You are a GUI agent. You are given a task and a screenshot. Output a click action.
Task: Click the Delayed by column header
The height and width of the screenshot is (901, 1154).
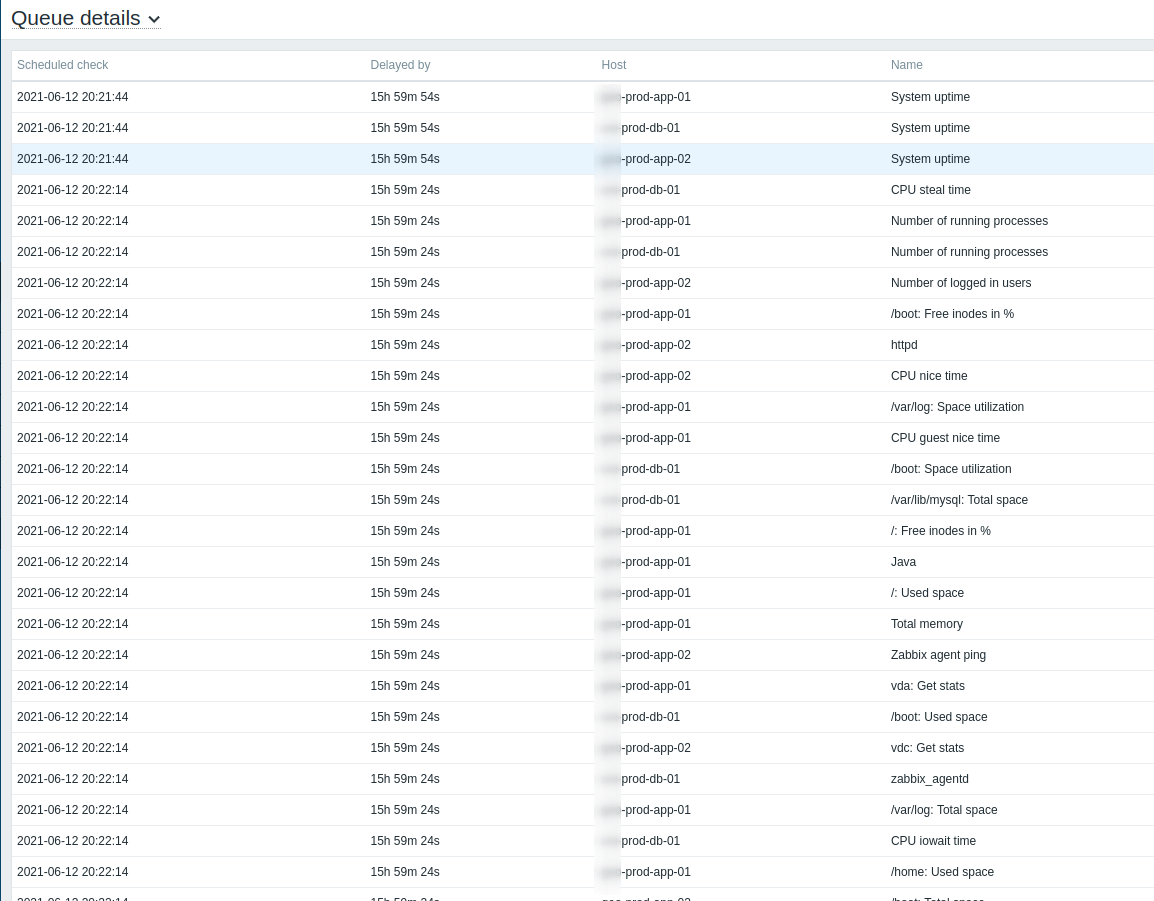point(400,65)
